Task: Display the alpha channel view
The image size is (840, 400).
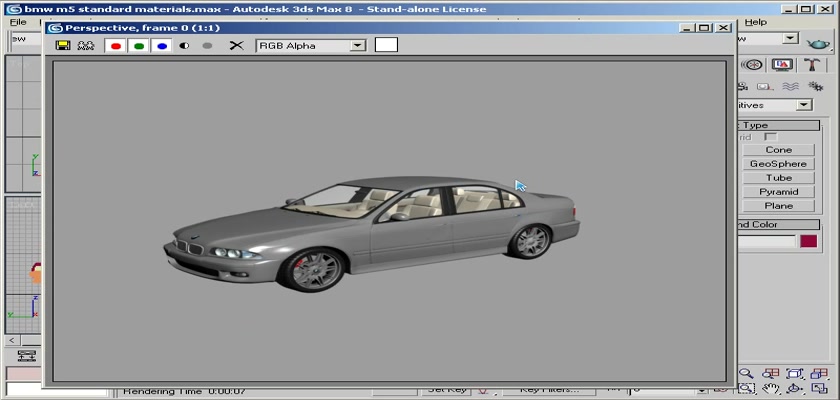Action: tap(184, 46)
